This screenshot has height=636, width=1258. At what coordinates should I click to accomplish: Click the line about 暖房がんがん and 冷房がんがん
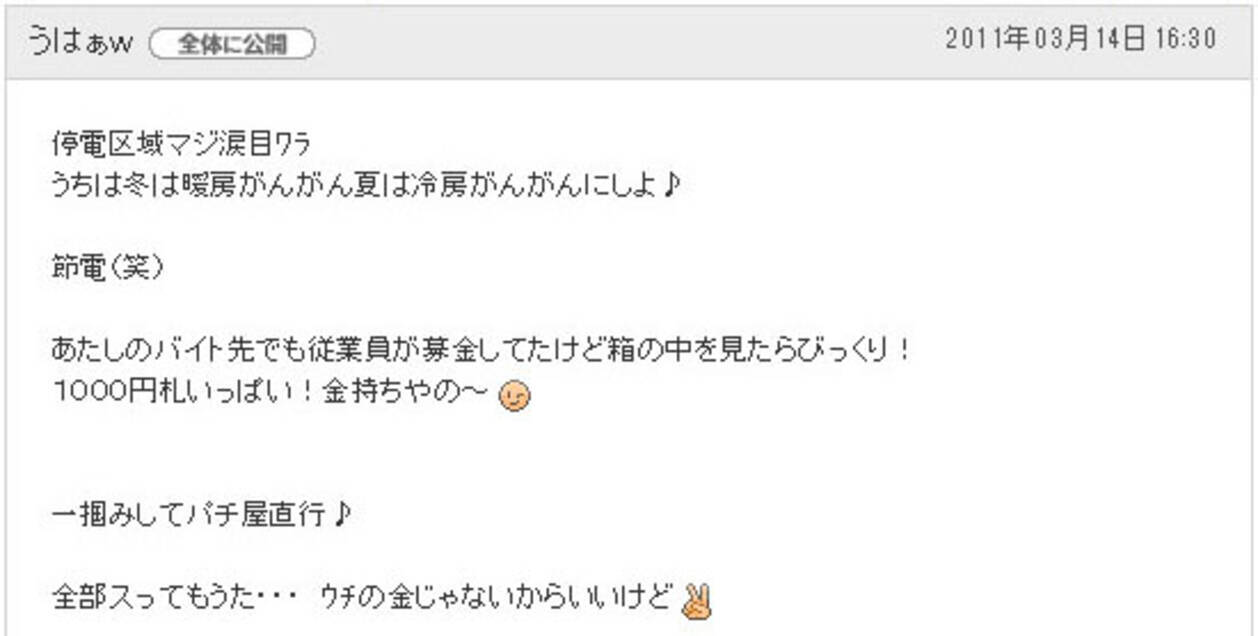point(365,187)
